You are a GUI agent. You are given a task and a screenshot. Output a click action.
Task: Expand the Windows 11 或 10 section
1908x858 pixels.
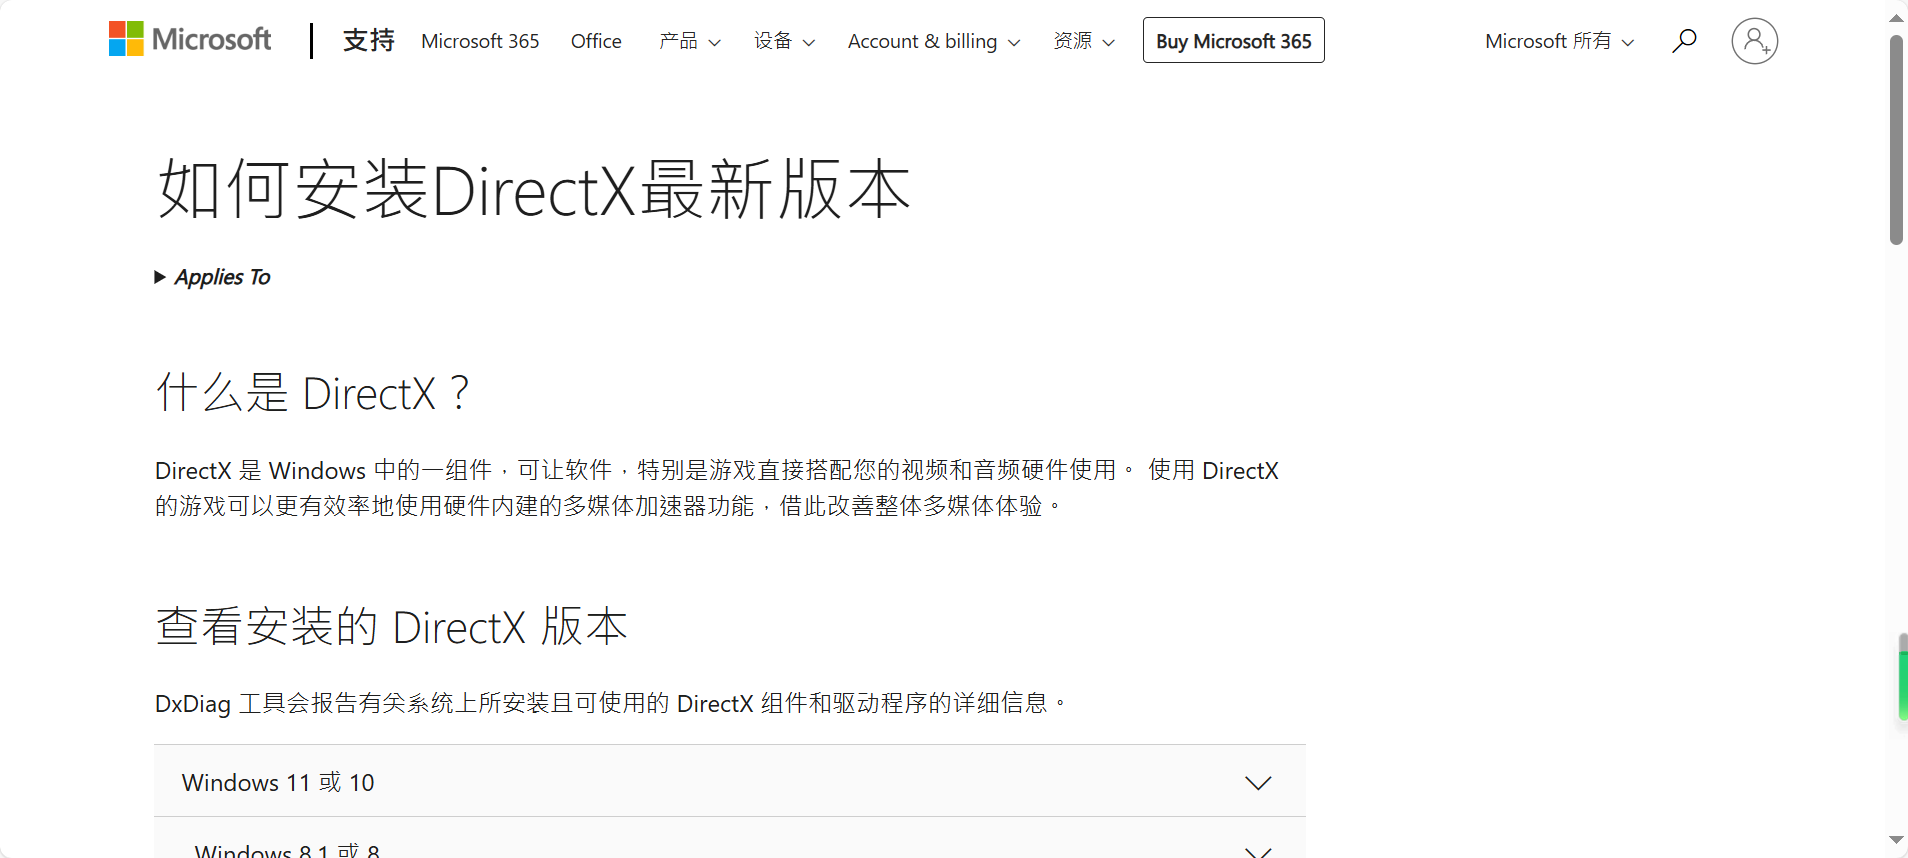[x=729, y=781]
